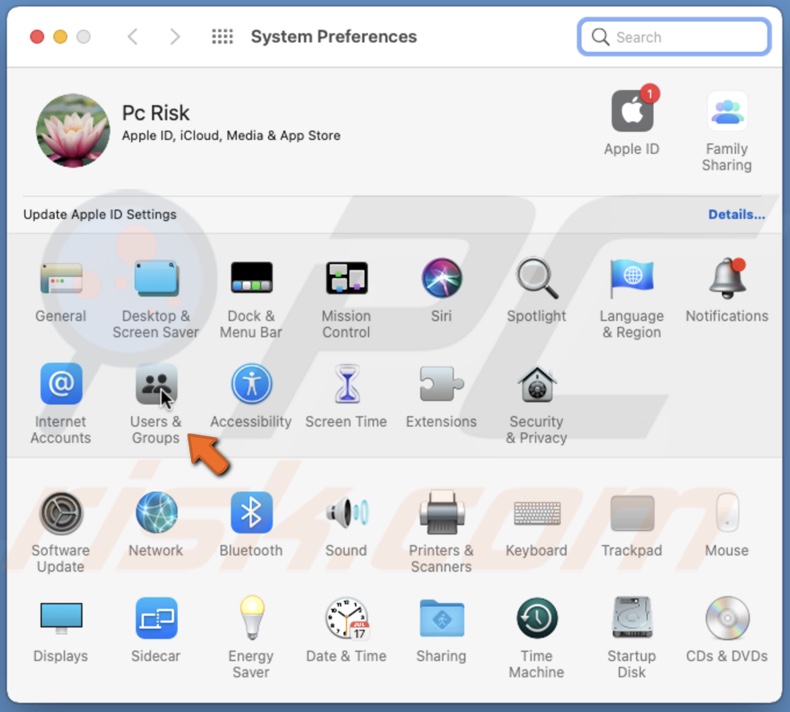Open Dock & Menu Bar settings
790x712 pixels.
[251, 279]
